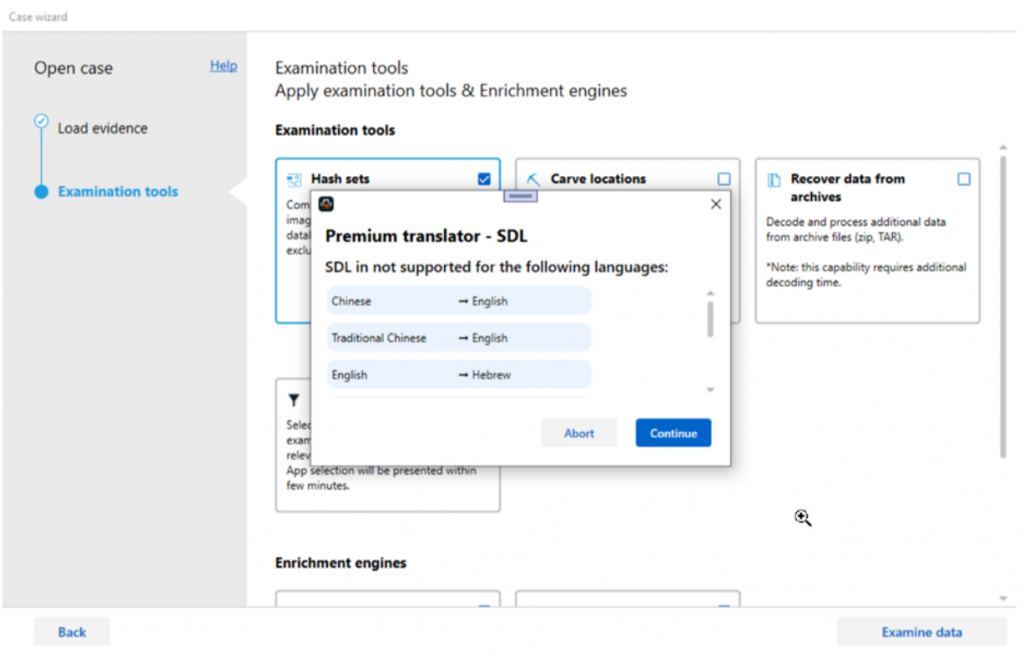Click the Recover data from archives title

coord(848,188)
